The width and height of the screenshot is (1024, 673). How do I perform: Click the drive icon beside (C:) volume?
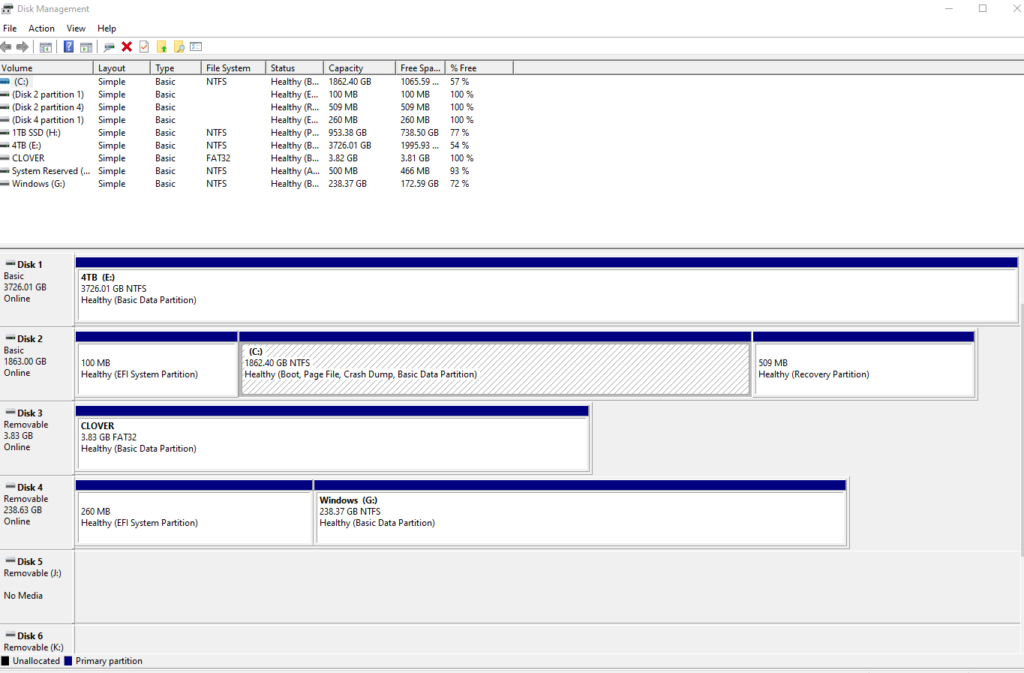point(5,82)
